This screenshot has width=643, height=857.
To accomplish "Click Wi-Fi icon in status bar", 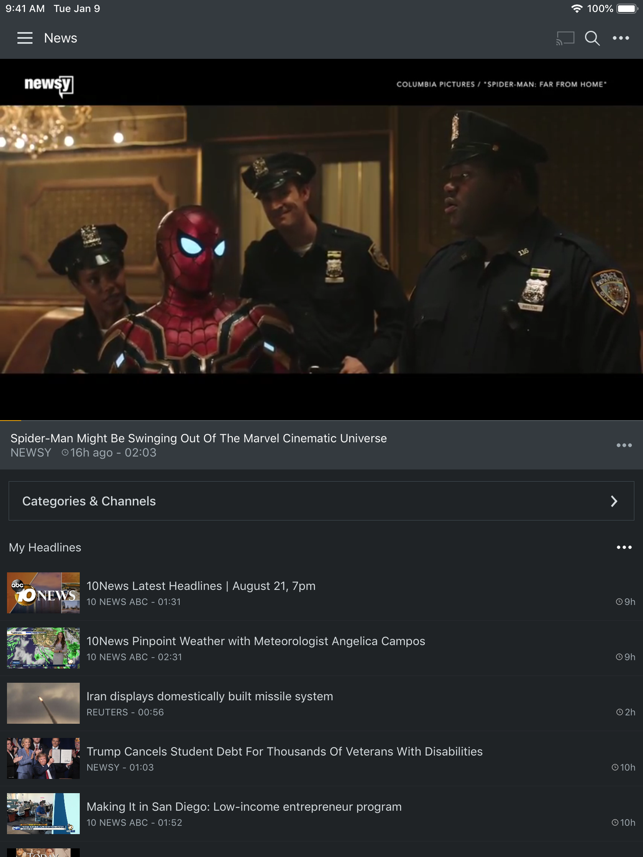I will (576, 9).
